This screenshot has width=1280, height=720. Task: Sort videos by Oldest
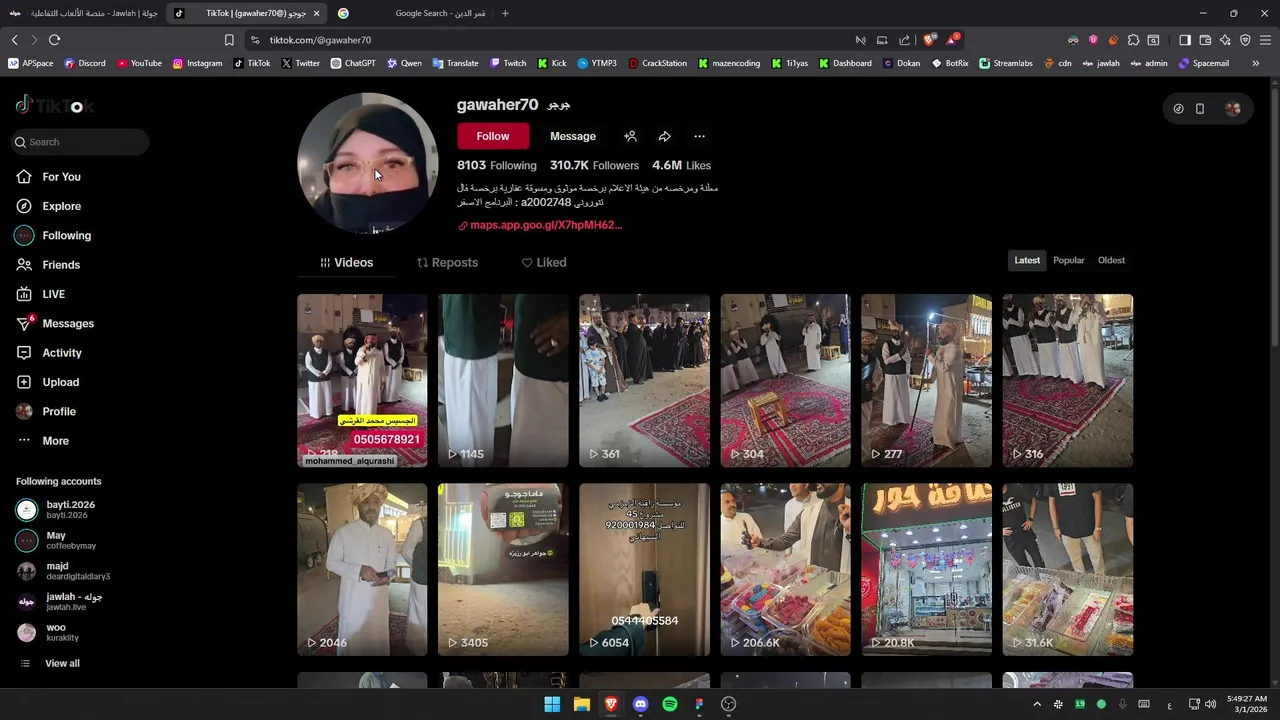point(1111,260)
